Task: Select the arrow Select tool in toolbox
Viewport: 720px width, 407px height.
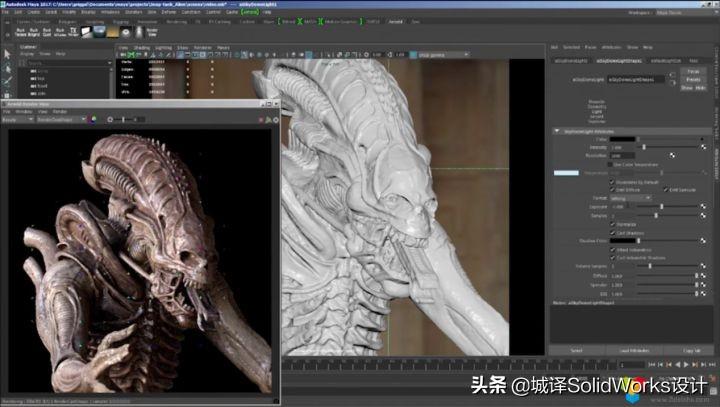Action: pyautogui.click(x=7, y=54)
